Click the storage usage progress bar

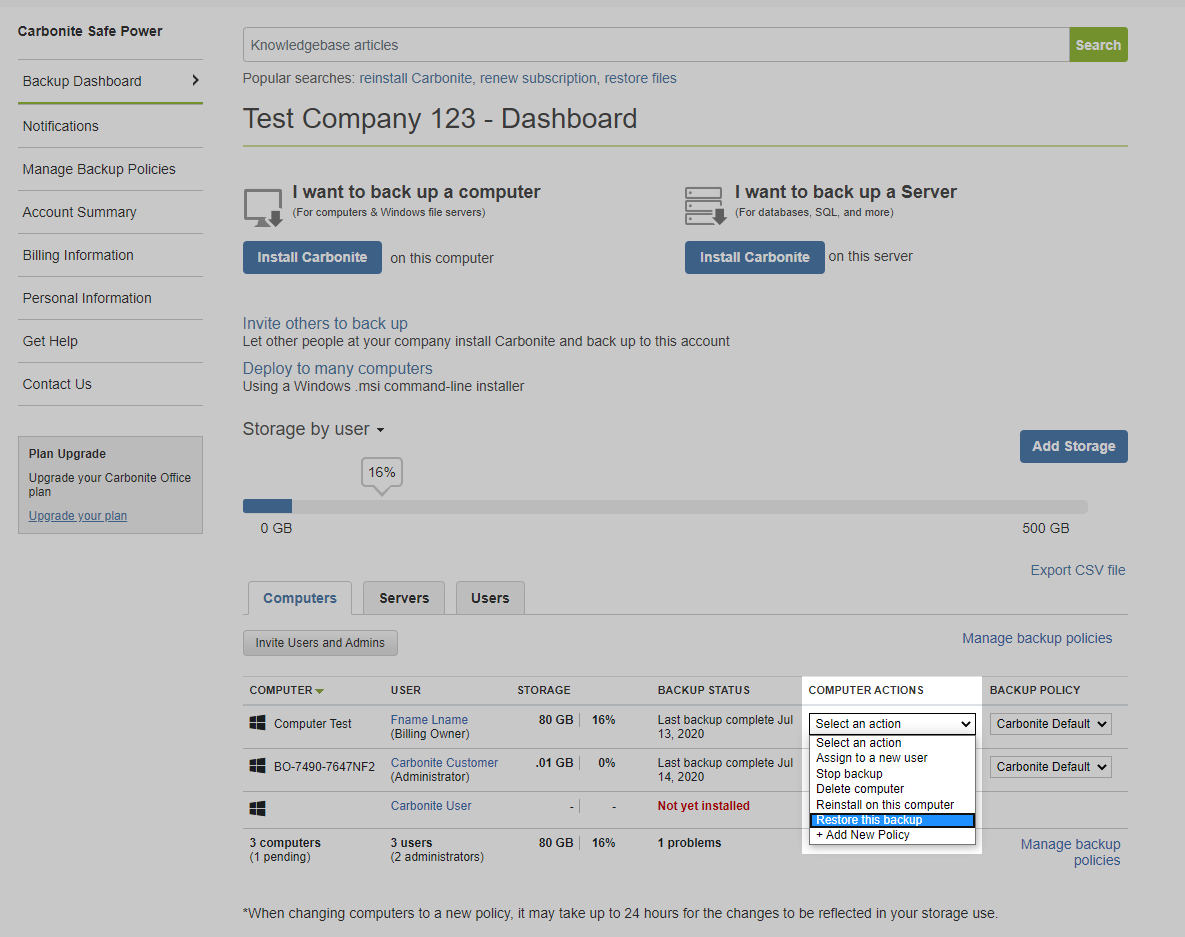[665, 507]
